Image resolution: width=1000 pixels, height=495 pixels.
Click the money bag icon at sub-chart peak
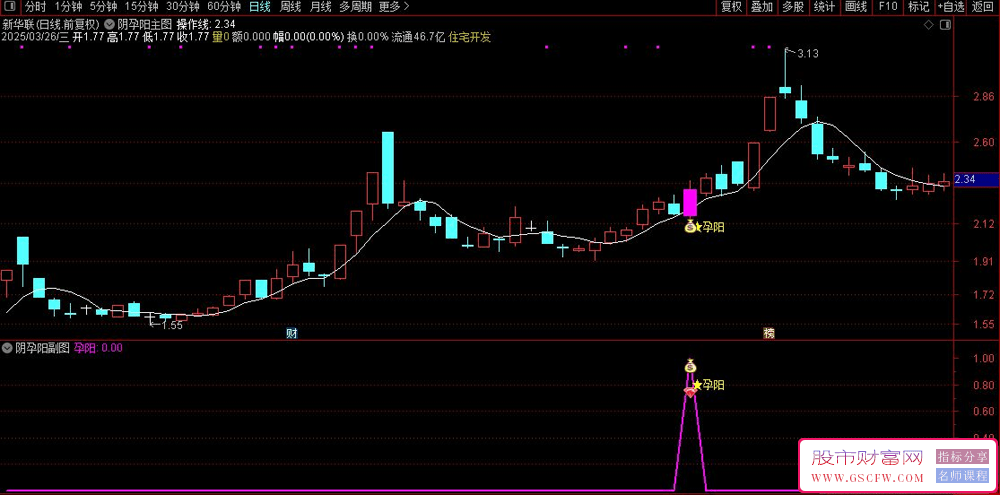click(x=690, y=366)
